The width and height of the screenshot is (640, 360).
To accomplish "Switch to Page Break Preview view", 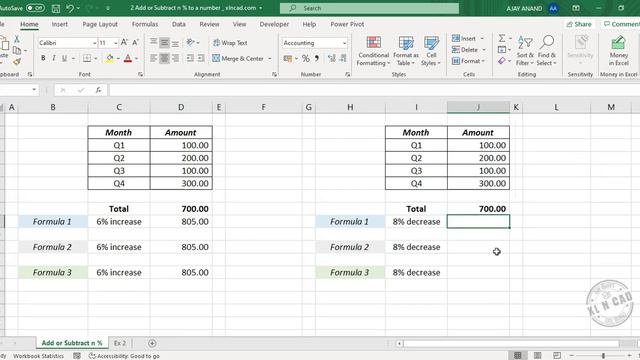I will coord(557,356).
